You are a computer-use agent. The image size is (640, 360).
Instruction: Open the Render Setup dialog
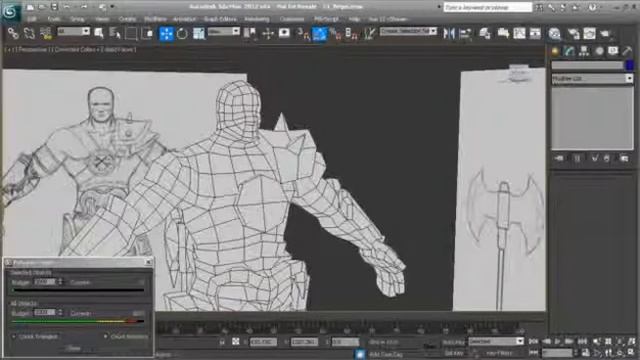(573, 33)
